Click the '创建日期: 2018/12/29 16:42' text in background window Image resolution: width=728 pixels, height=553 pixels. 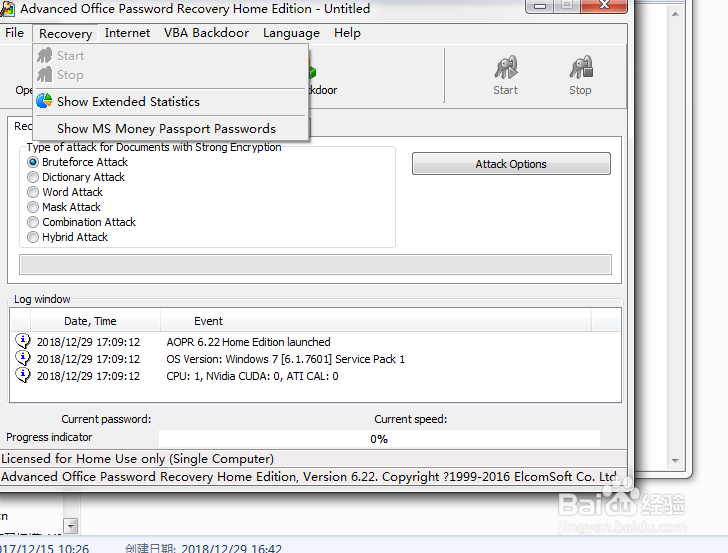[203, 548]
